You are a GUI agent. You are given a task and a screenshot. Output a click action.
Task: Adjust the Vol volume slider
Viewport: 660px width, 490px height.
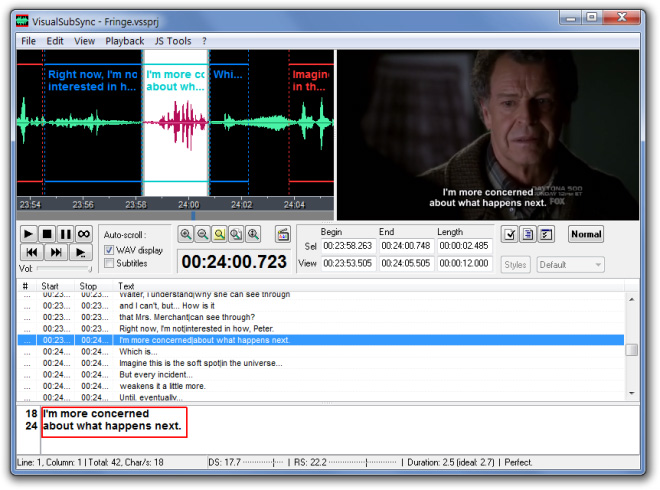[64, 268]
